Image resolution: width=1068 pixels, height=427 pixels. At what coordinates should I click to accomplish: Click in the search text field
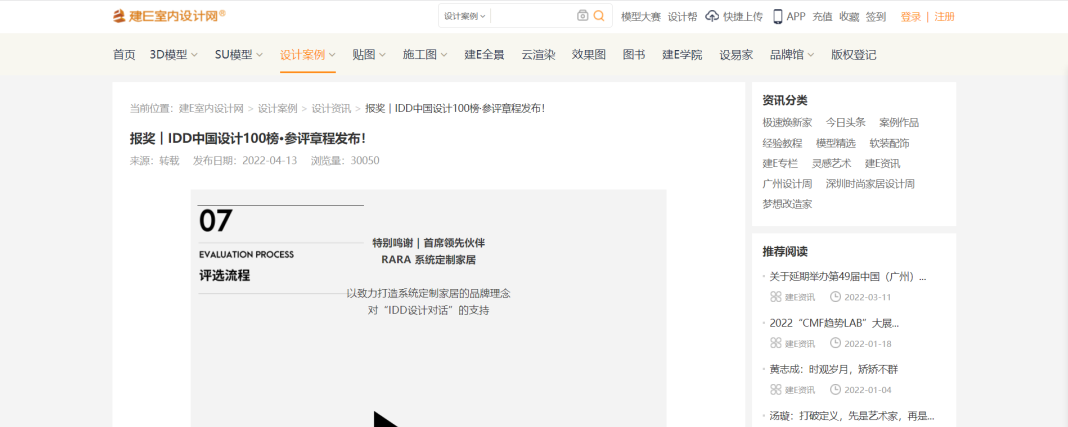click(x=533, y=16)
